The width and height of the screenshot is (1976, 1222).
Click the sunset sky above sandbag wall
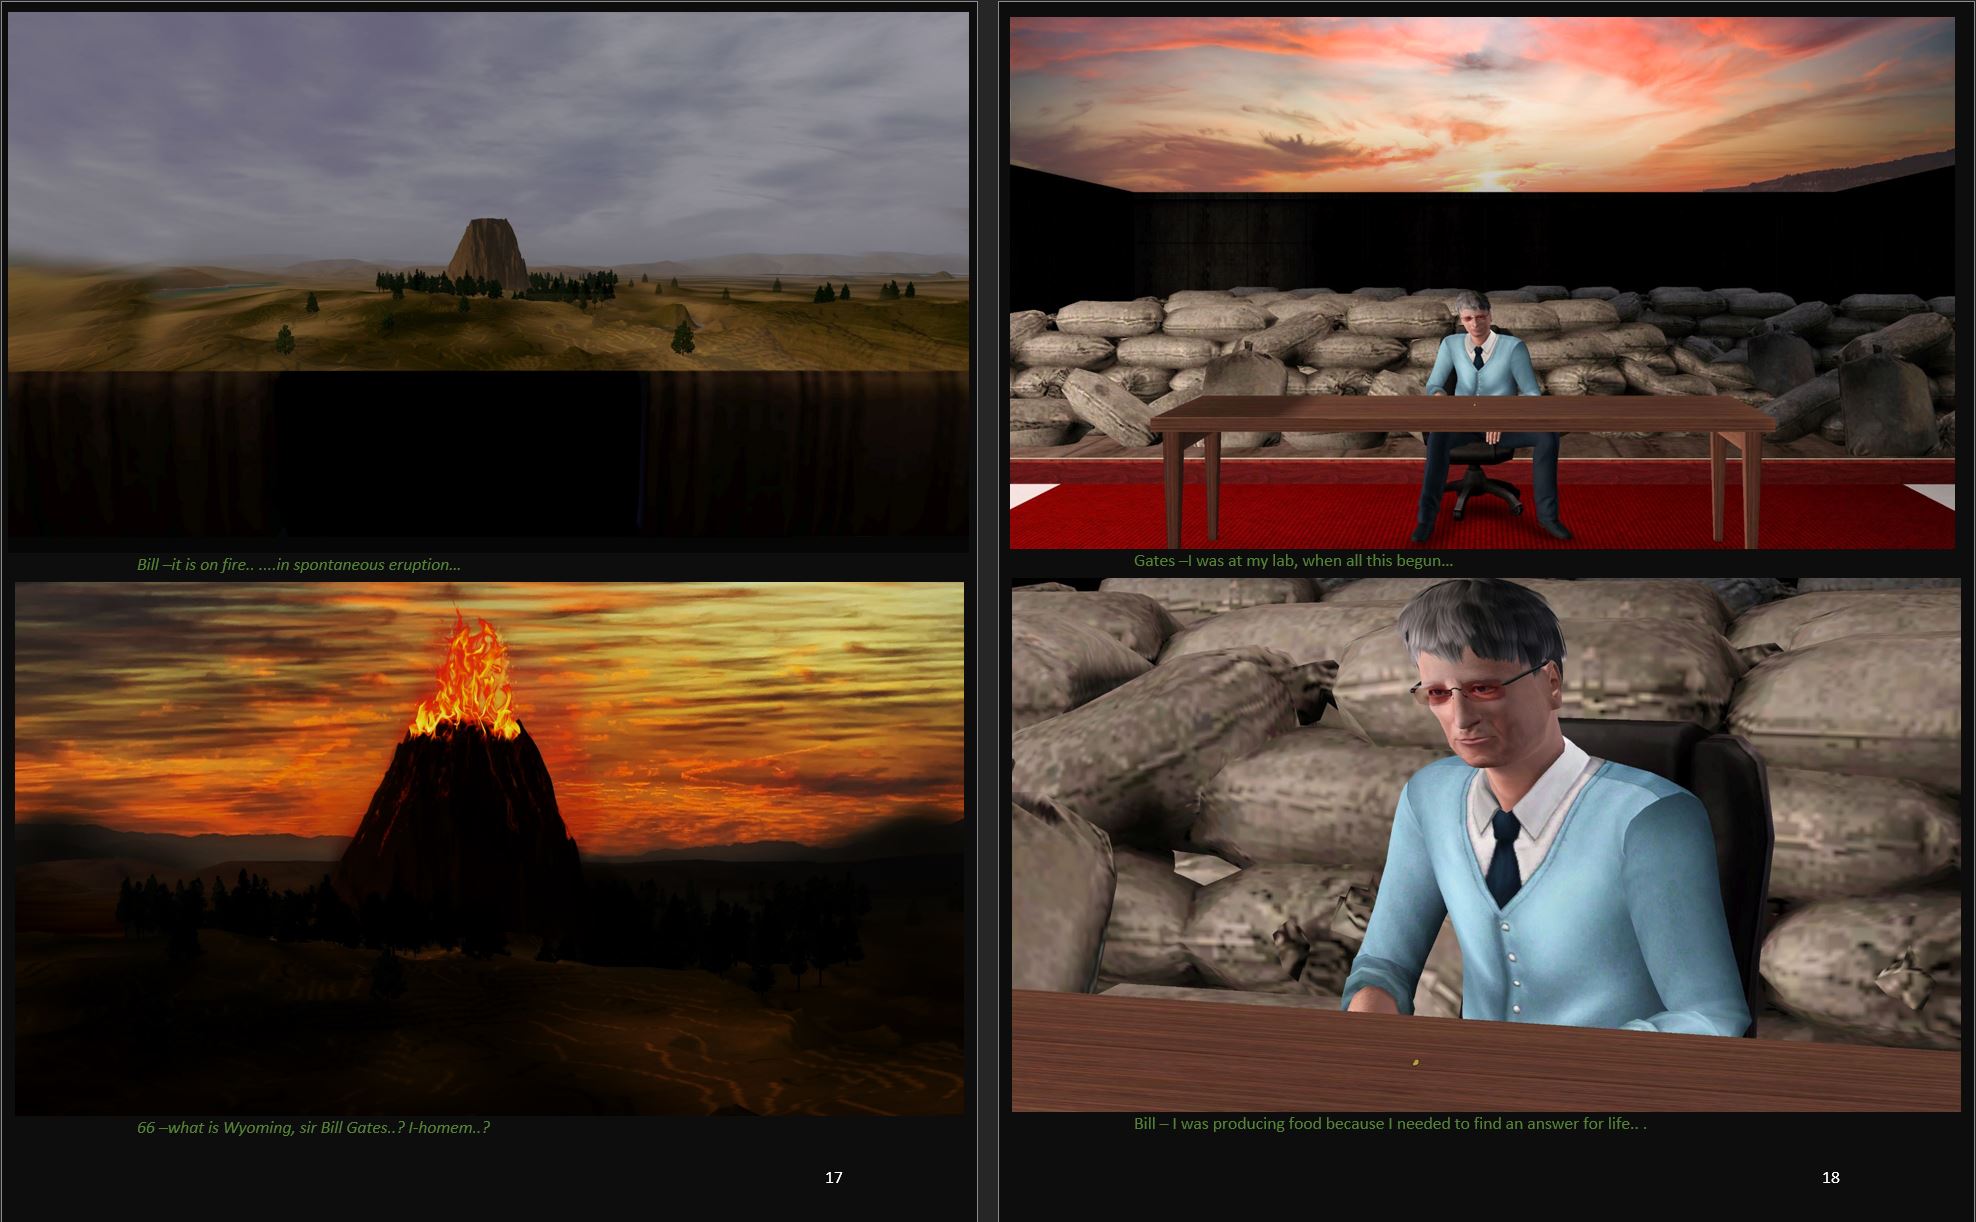tap(1480, 100)
